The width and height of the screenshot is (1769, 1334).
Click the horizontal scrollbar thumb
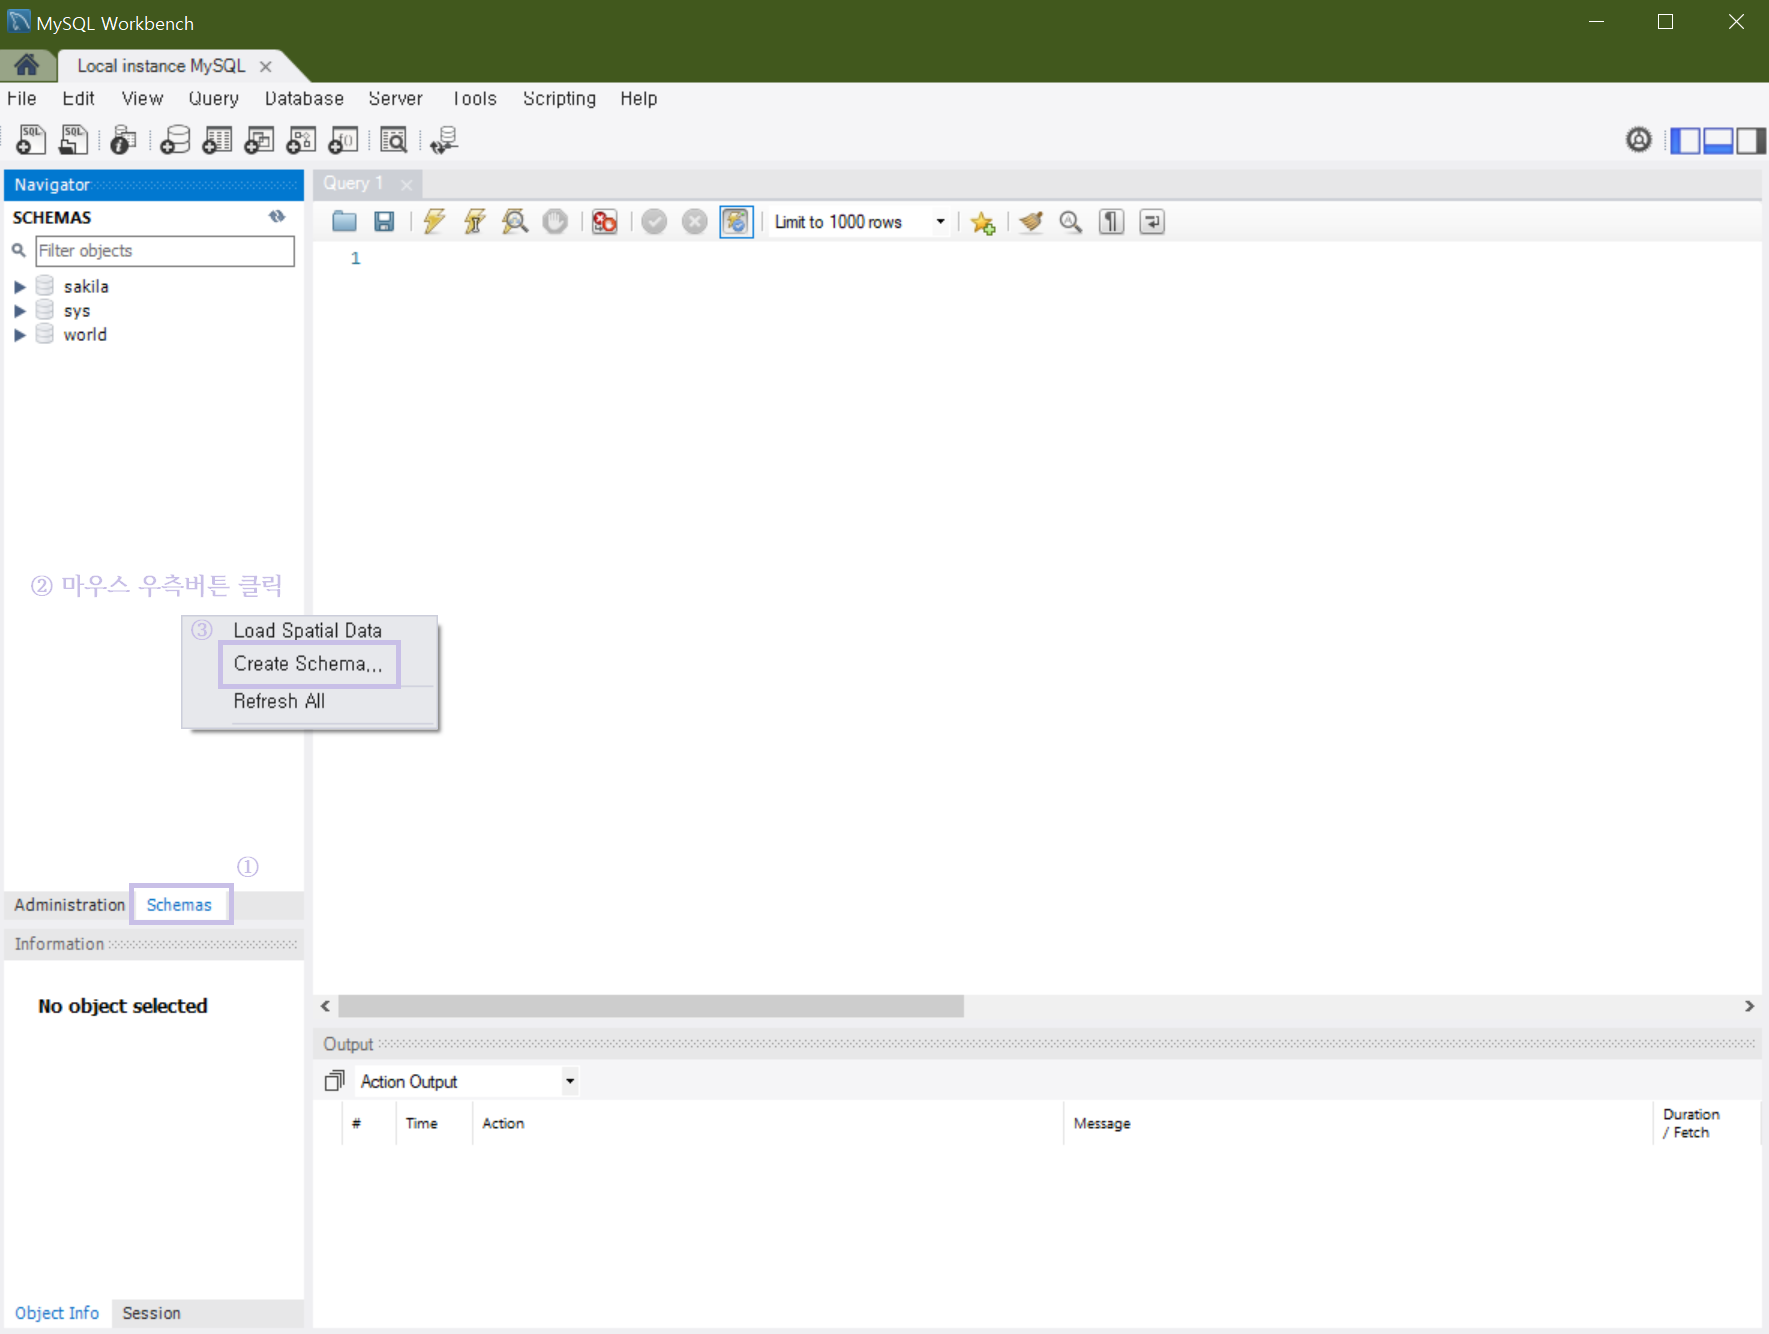point(651,1006)
